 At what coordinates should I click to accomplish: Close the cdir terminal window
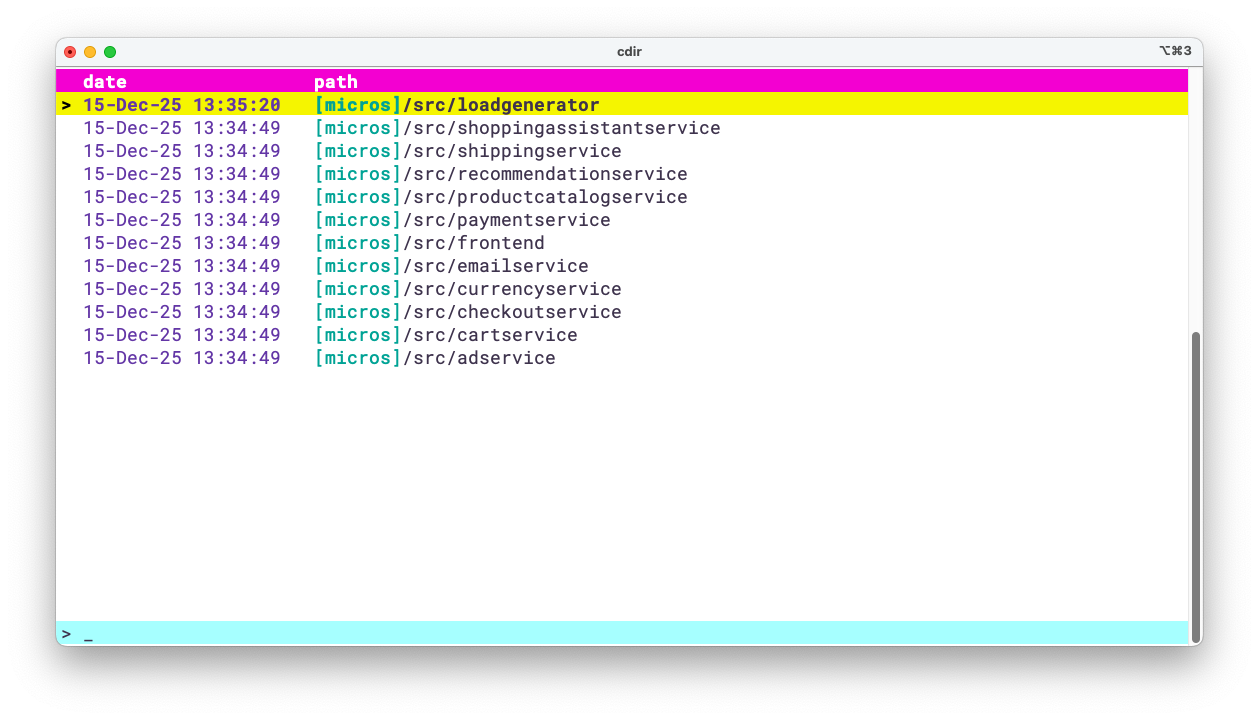[70, 52]
